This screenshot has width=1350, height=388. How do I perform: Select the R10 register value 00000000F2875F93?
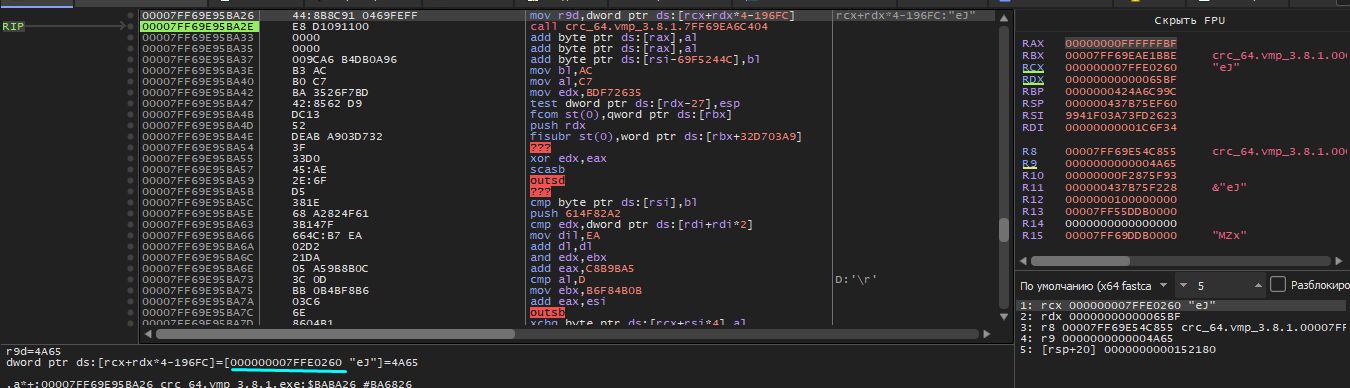coord(1120,175)
